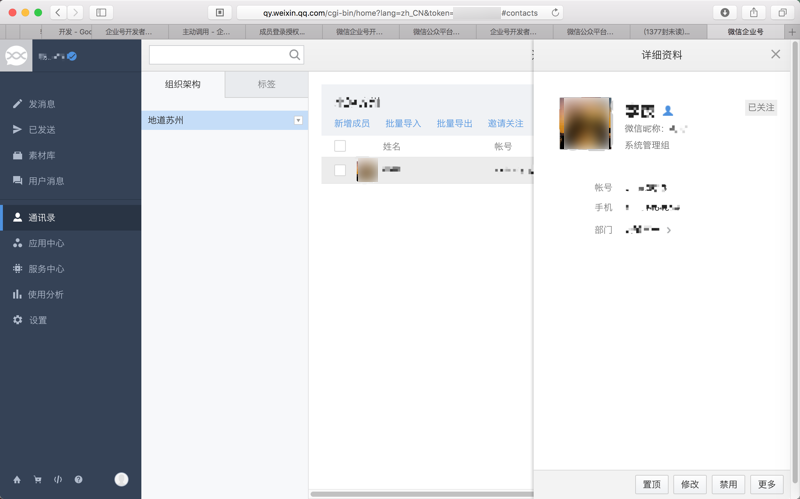Select 通讯录 contacts in the sidebar
This screenshot has width=800, height=499.
coord(70,217)
